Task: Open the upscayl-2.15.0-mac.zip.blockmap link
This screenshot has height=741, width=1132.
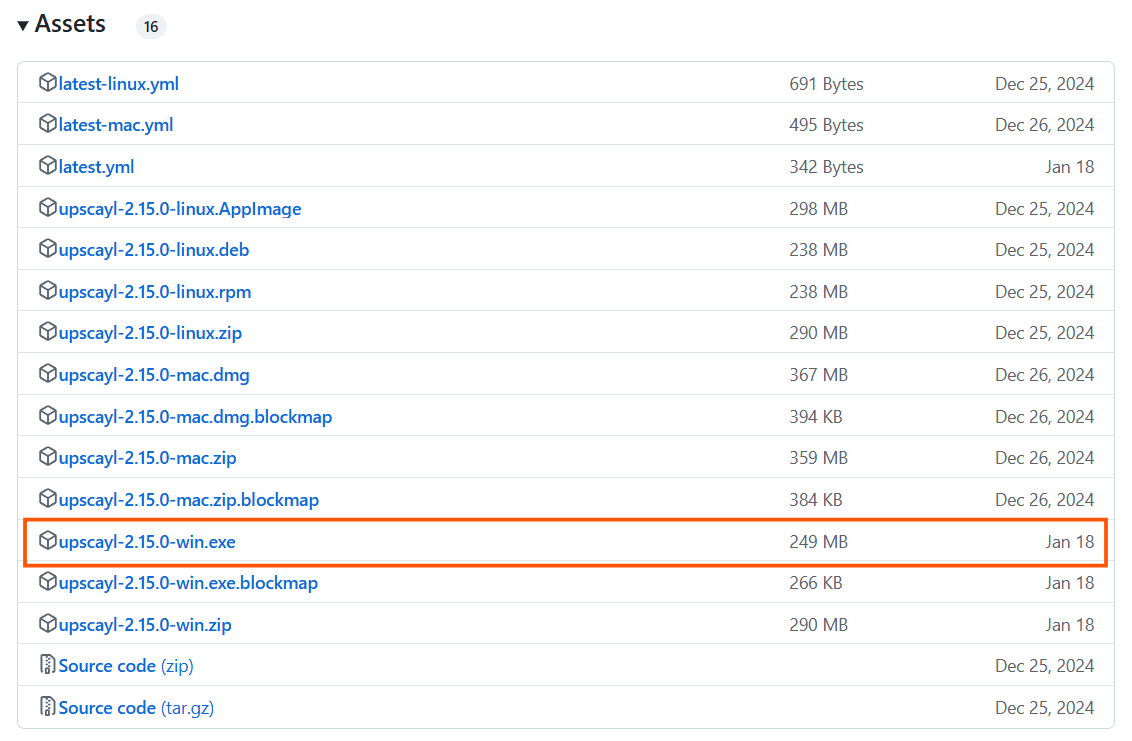Action: [188, 500]
